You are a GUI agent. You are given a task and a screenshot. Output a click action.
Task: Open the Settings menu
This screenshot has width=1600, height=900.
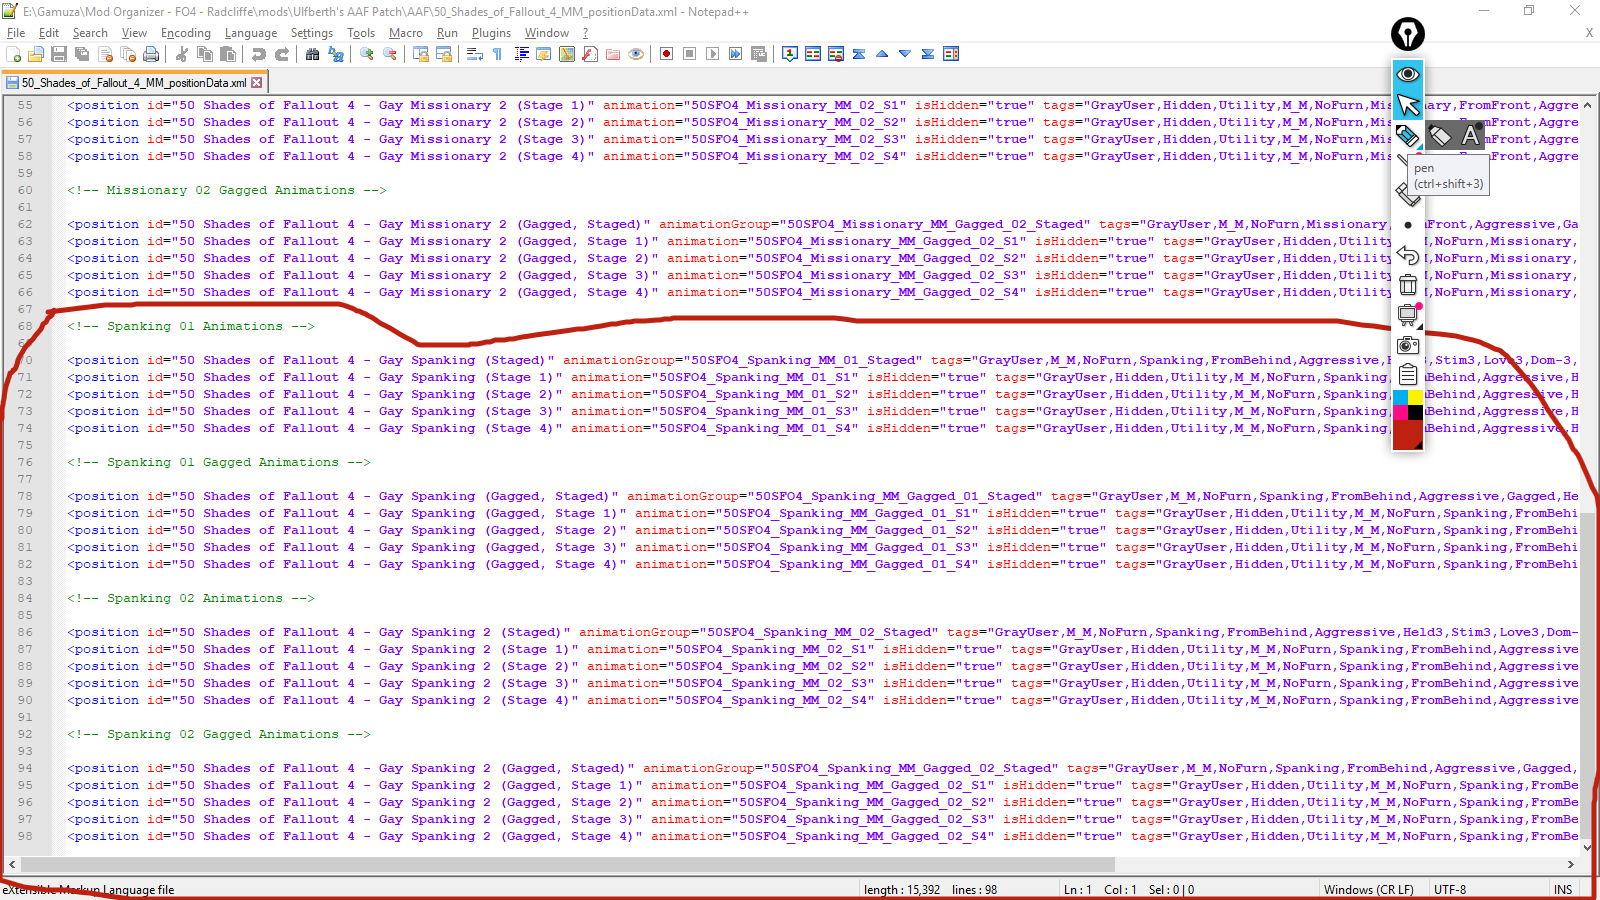[312, 33]
